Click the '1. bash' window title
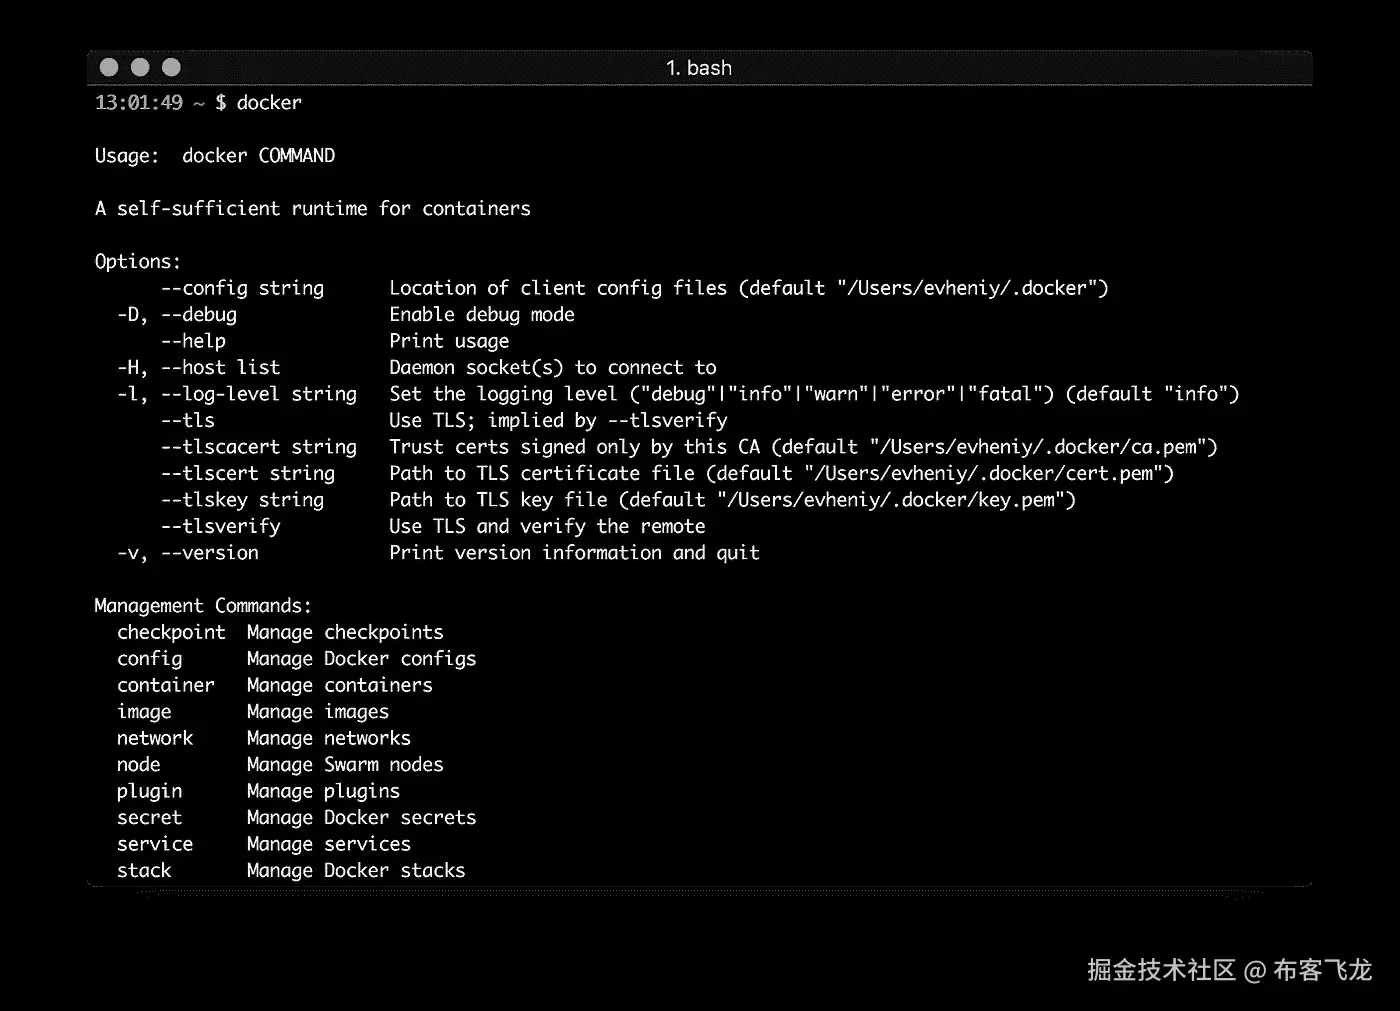This screenshot has width=1400, height=1011. click(699, 68)
